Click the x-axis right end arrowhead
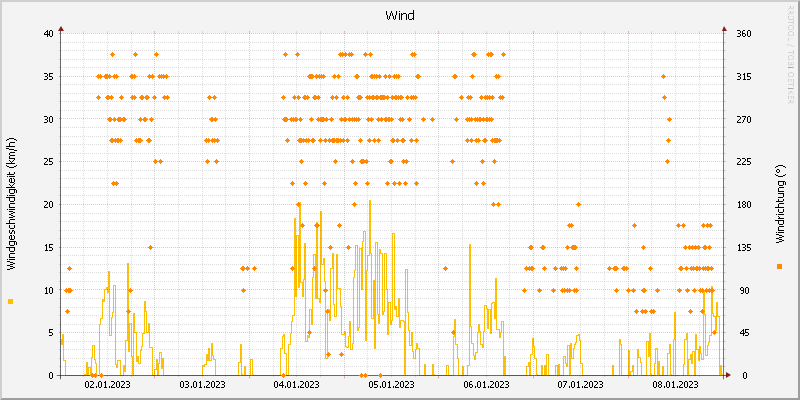The image size is (800, 400). 728,376
